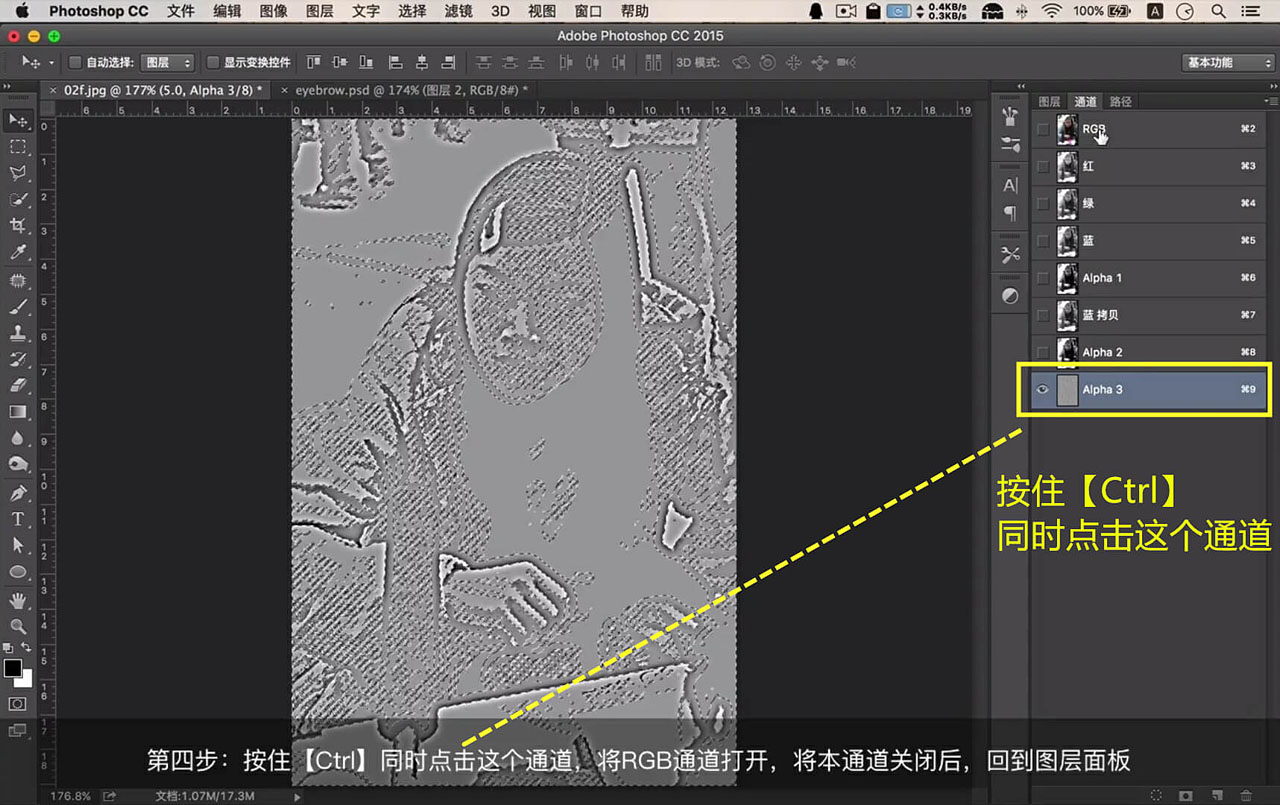The width and height of the screenshot is (1280, 805).
Task: Toggle visibility of Alpha 1 channel
Action: point(1043,278)
